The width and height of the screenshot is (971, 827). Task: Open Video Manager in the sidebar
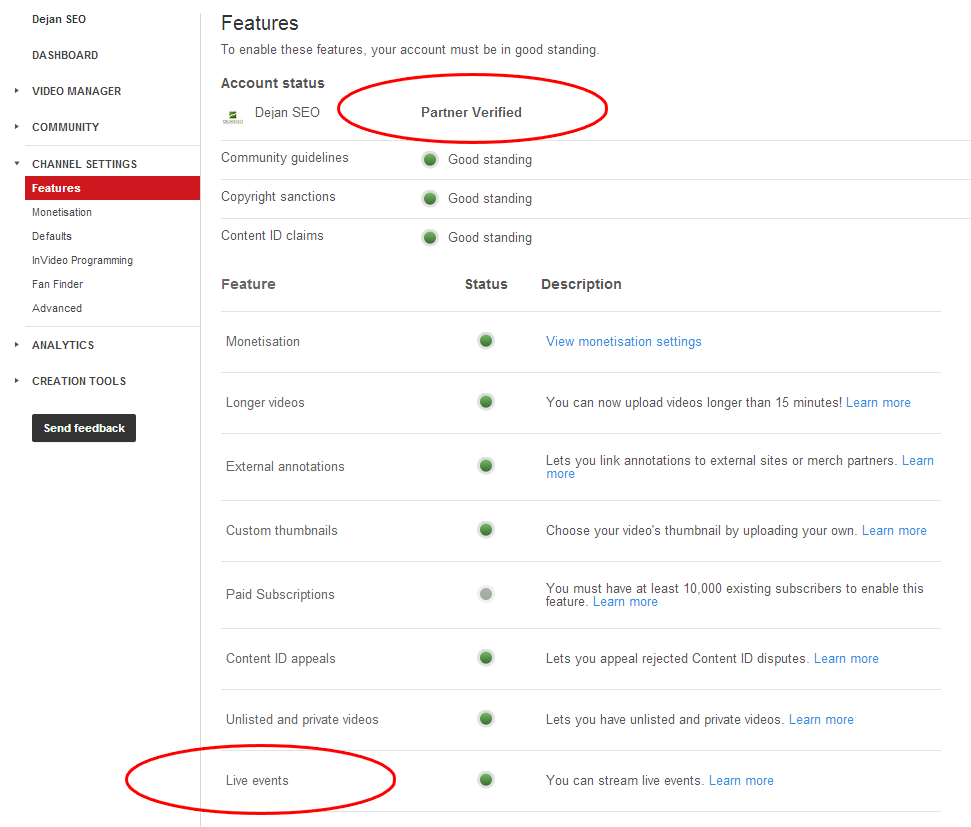[77, 91]
